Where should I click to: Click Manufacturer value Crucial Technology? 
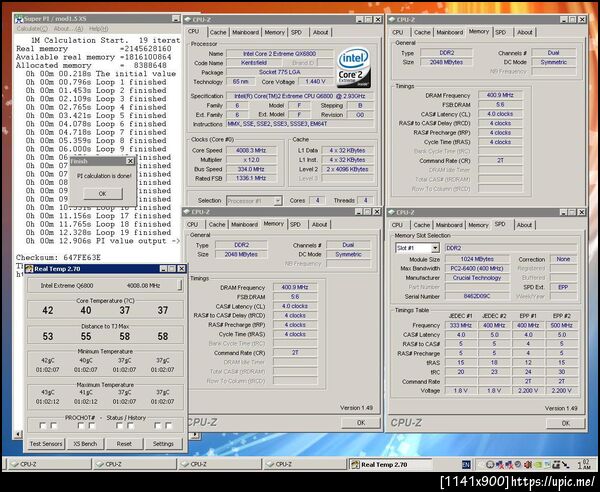coord(477,278)
